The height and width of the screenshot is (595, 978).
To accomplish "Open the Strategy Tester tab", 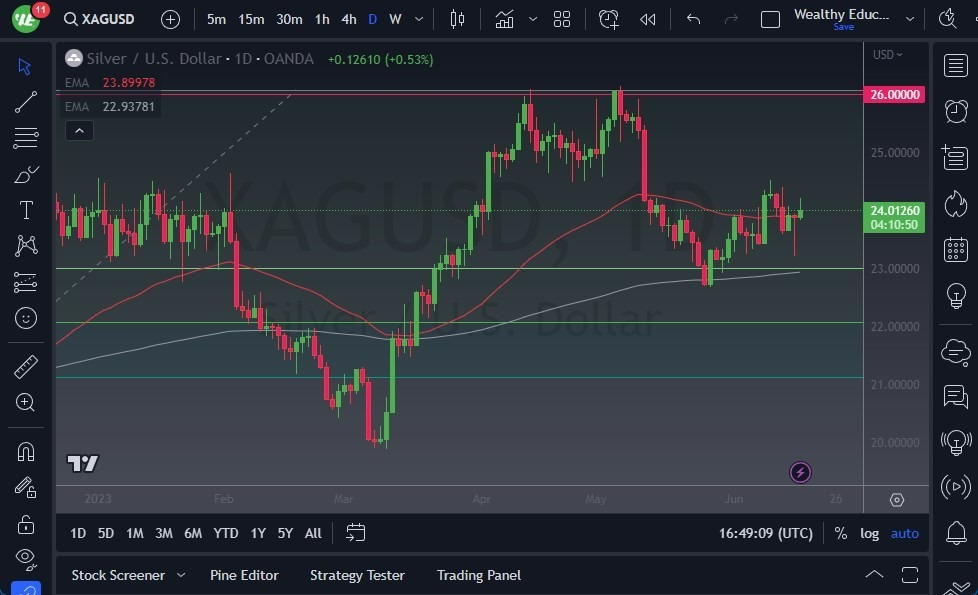I will coord(357,575).
